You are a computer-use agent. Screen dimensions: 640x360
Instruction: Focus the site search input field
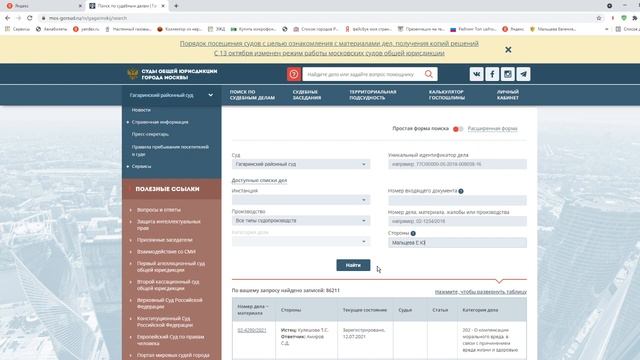pyautogui.click(x=362, y=74)
